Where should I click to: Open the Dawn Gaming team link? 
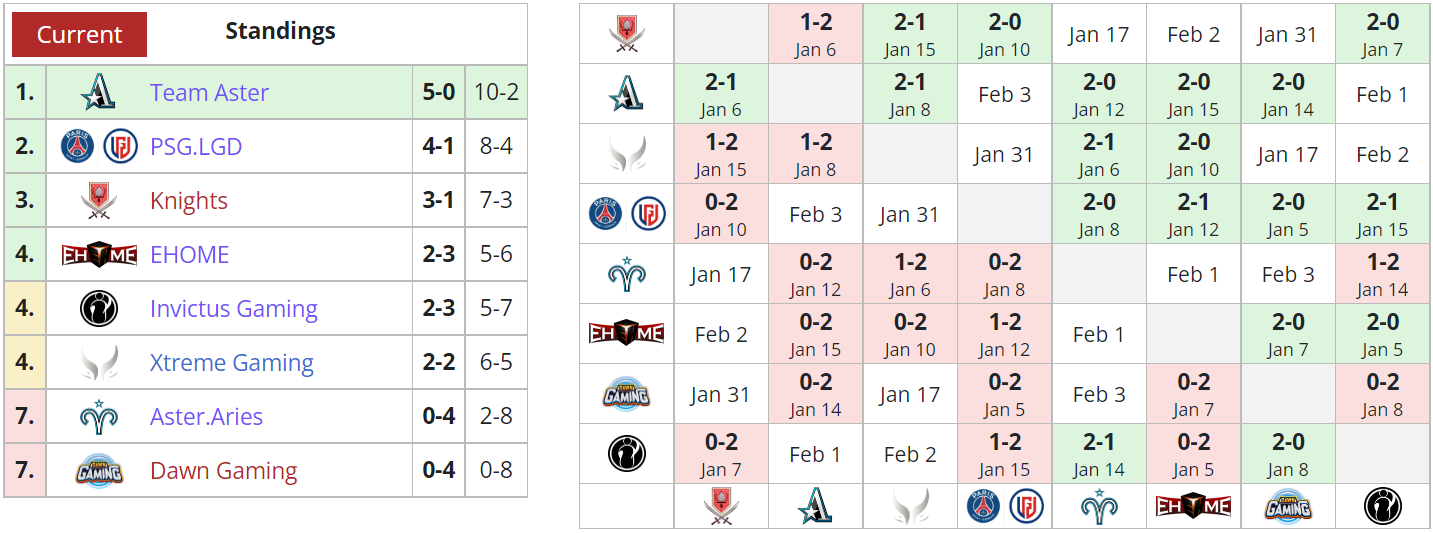[x=223, y=471]
